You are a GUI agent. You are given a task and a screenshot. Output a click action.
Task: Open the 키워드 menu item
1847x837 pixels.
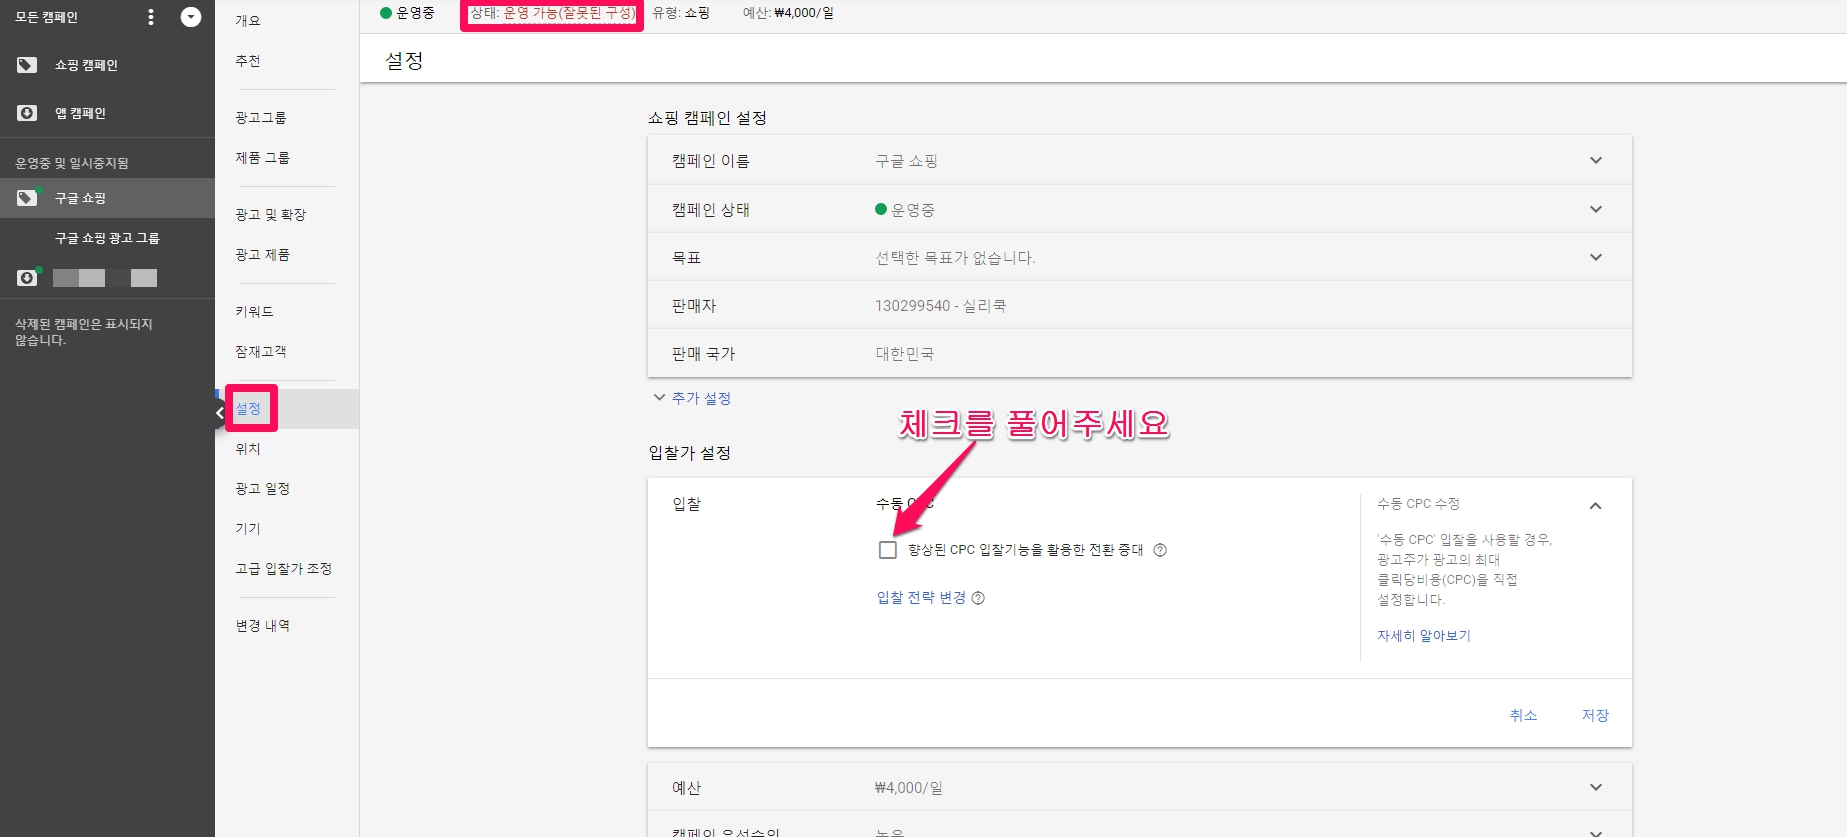click(254, 312)
